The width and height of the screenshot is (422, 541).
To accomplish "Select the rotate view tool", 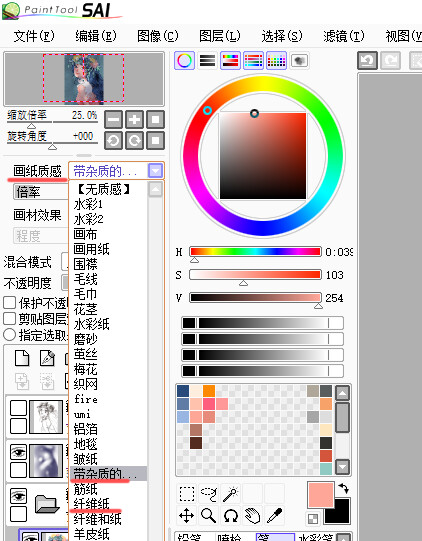I will tap(231, 516).
